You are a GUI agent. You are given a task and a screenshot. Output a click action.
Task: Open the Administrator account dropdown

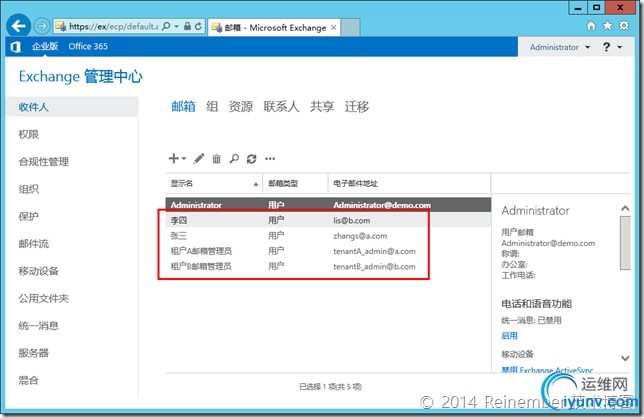[560, 47]
